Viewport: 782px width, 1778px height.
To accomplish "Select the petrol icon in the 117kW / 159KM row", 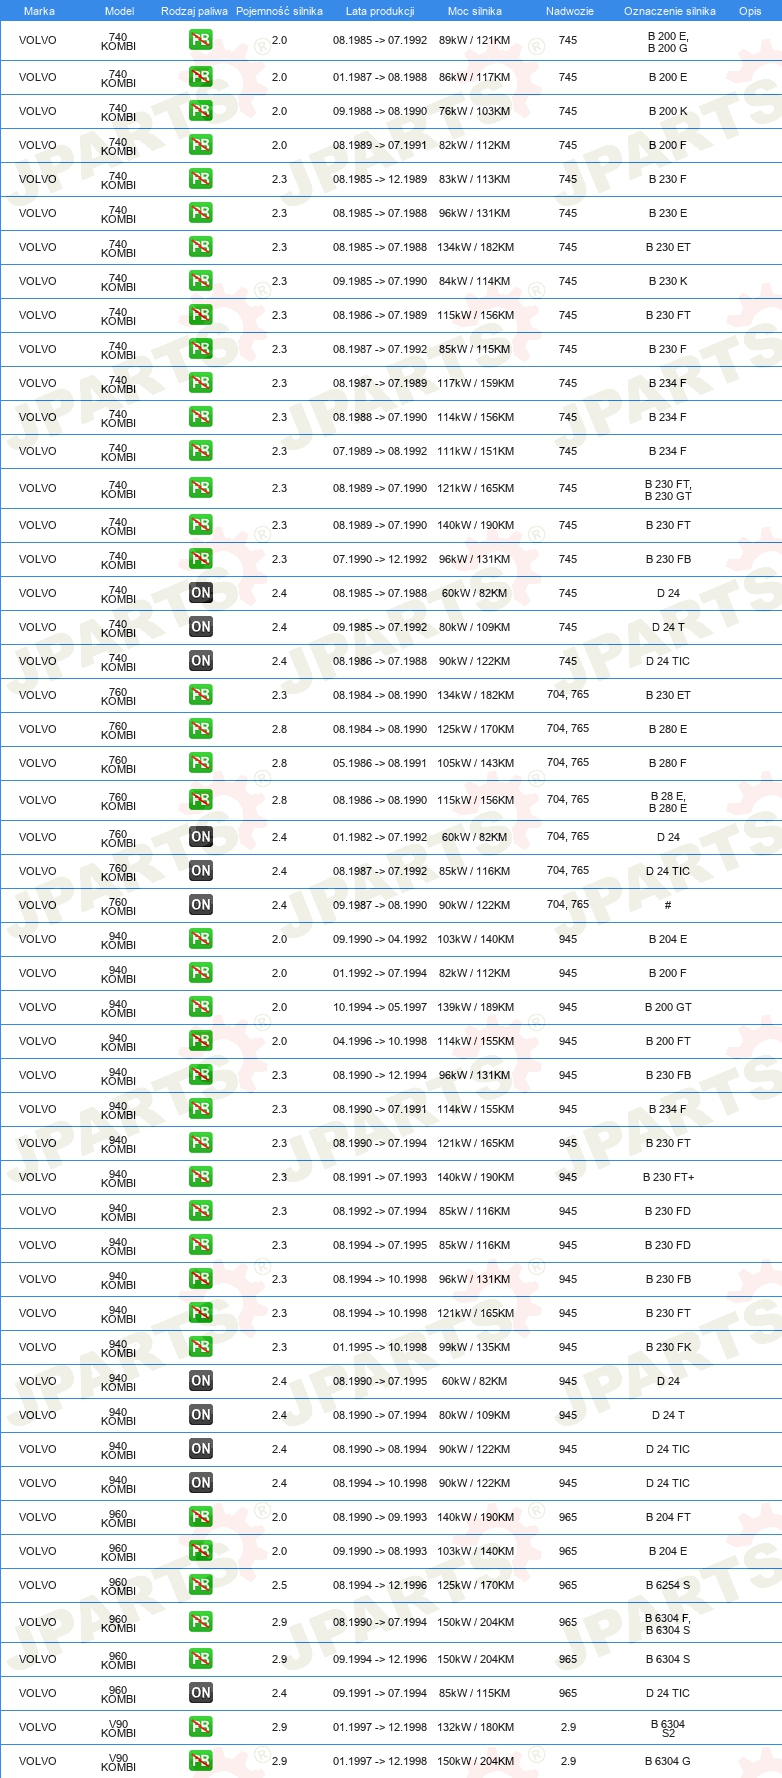I will 201,383.
